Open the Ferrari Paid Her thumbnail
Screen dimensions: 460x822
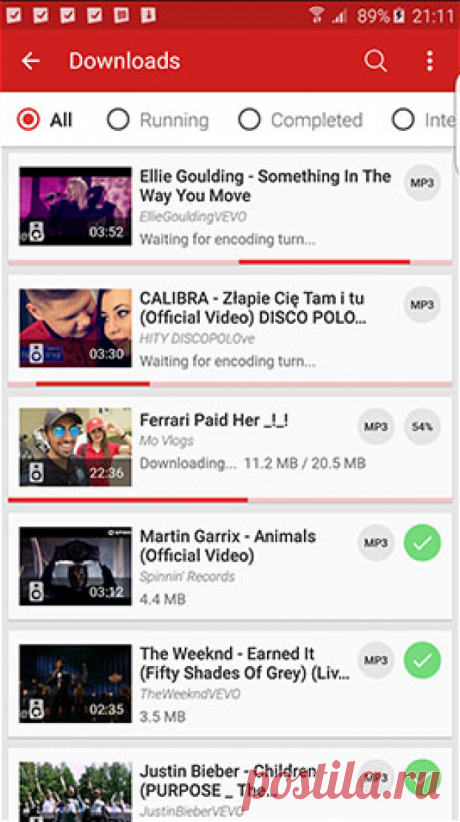pos(76,447)
